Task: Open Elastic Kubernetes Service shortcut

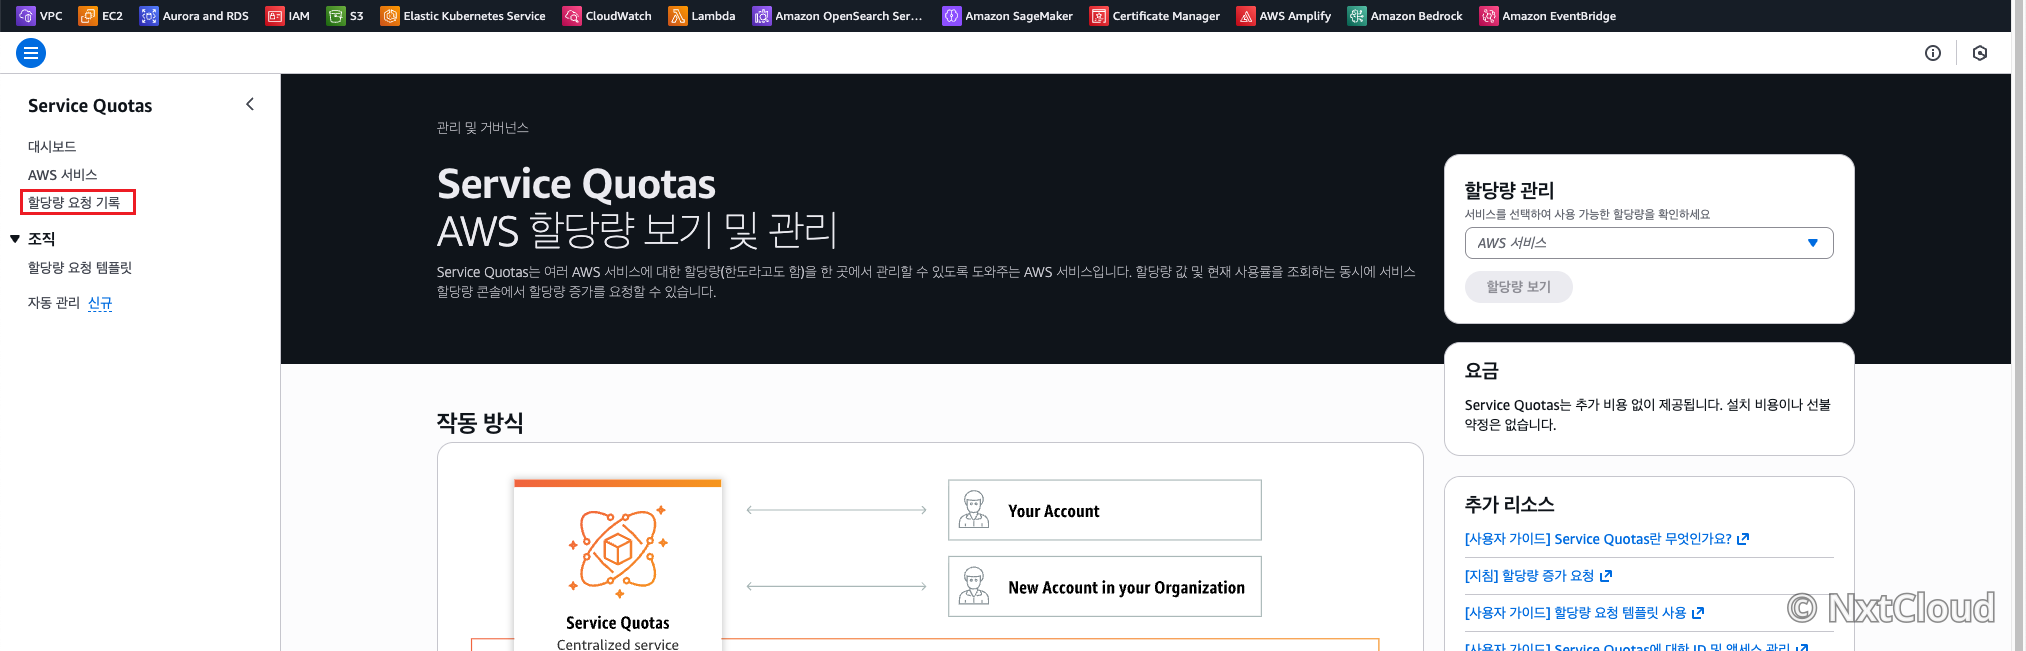Action: click(x=463, y=16)
